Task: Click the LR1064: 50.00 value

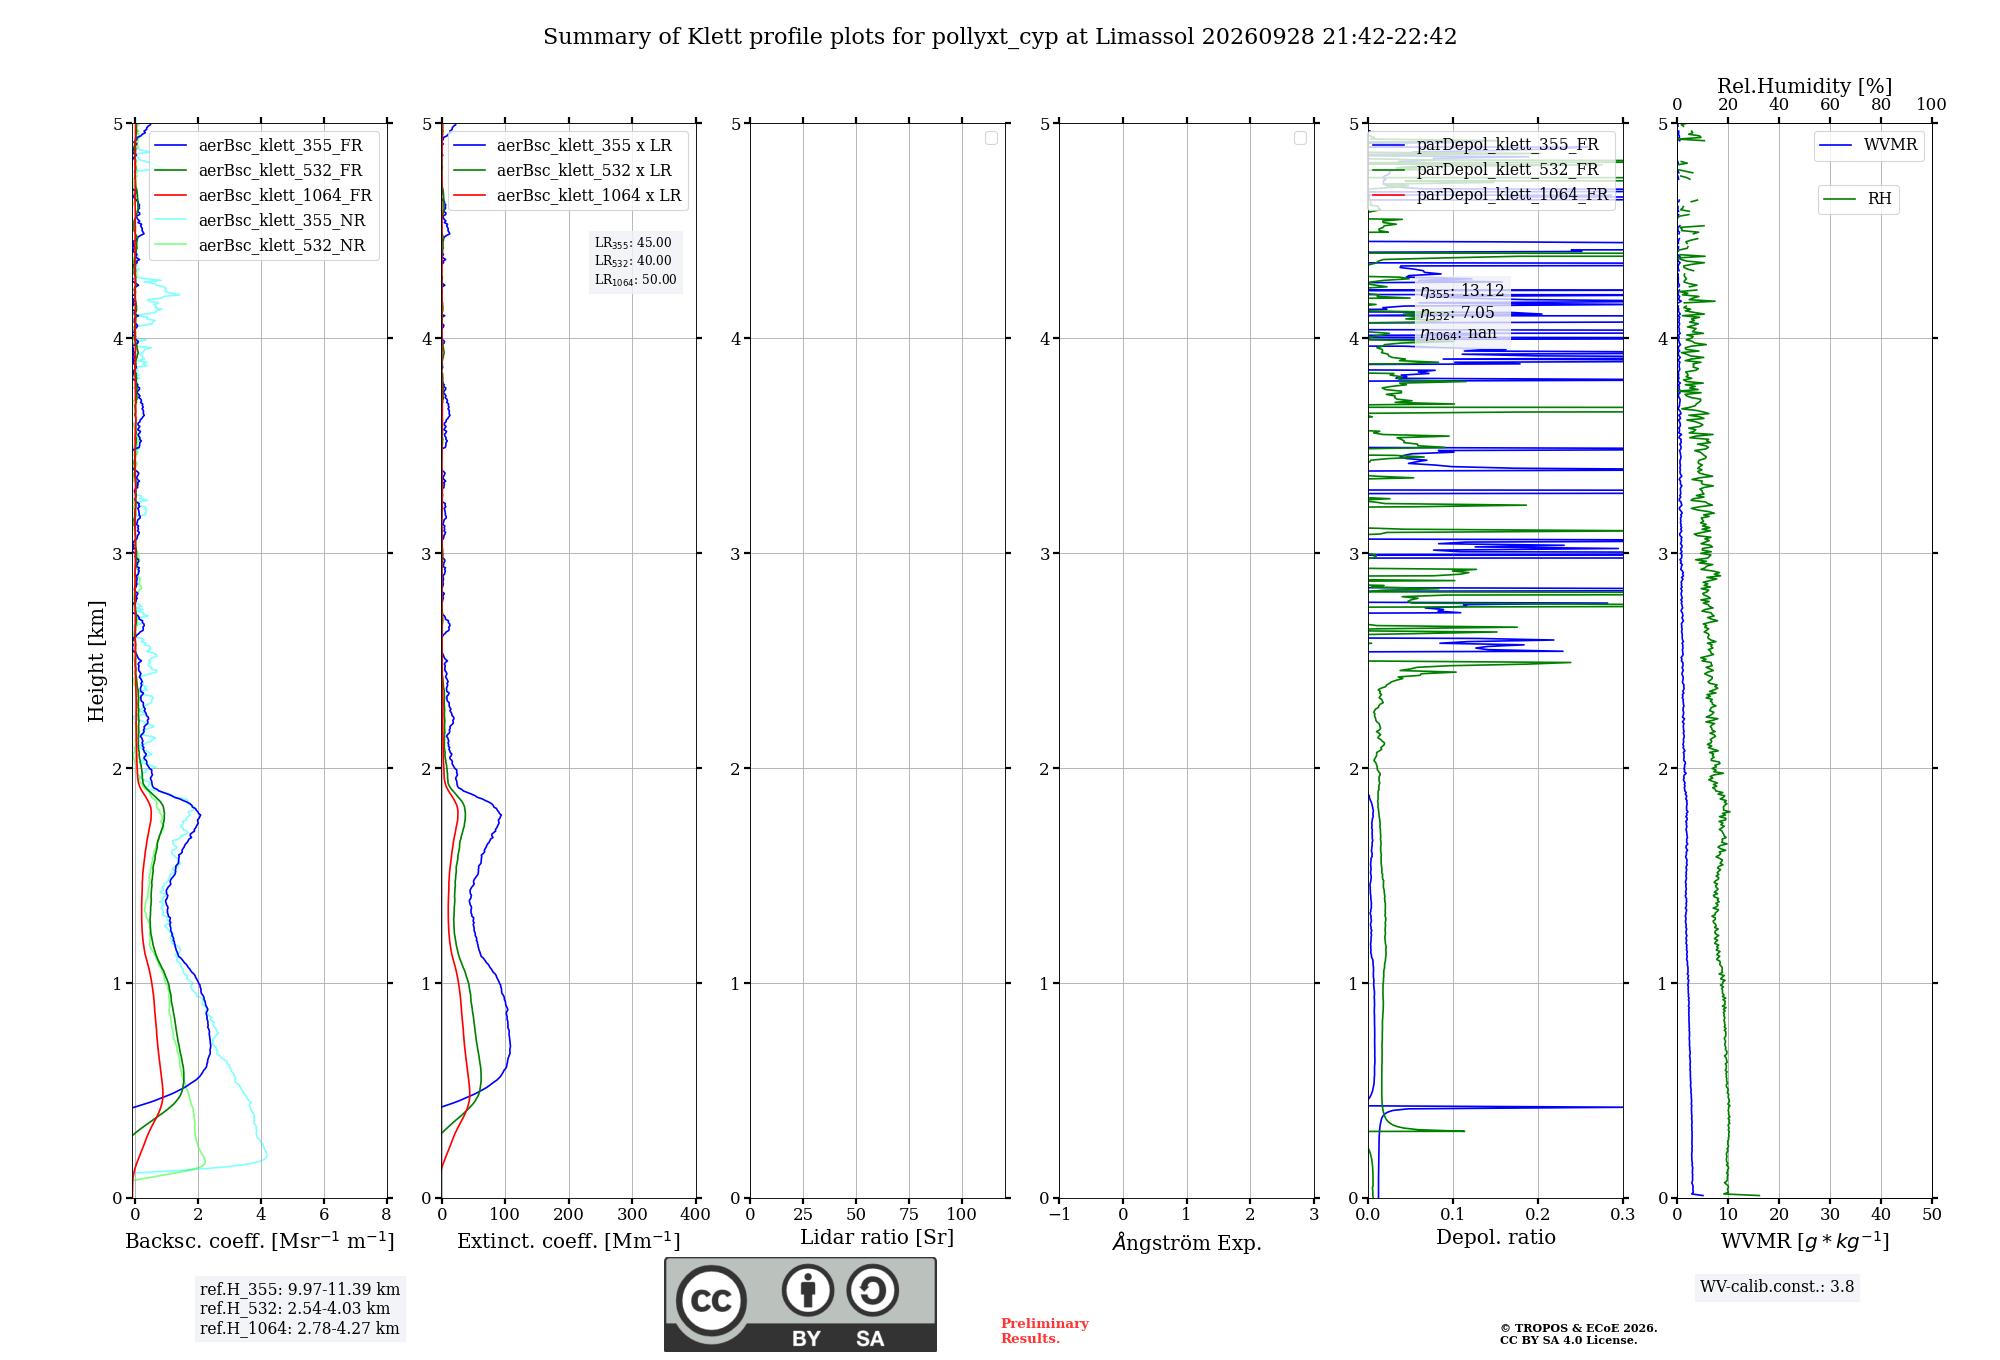Action: click(636, 280)
